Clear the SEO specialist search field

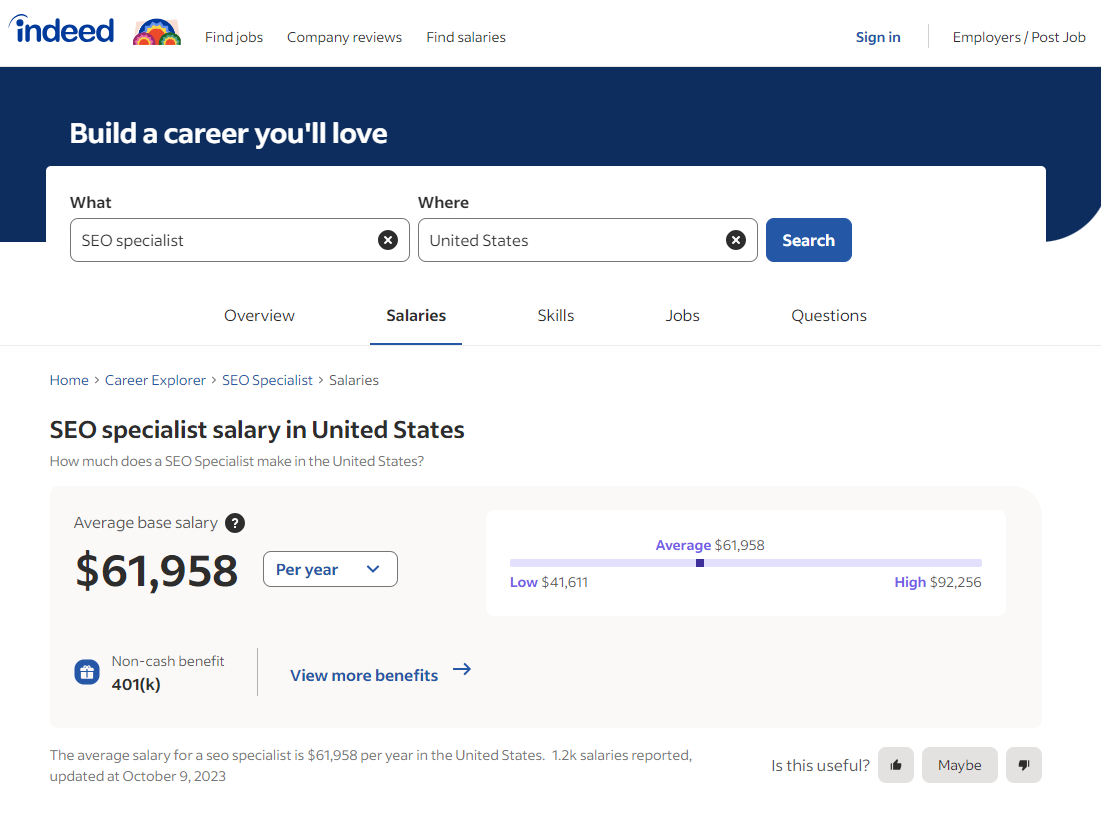[388, 240]
